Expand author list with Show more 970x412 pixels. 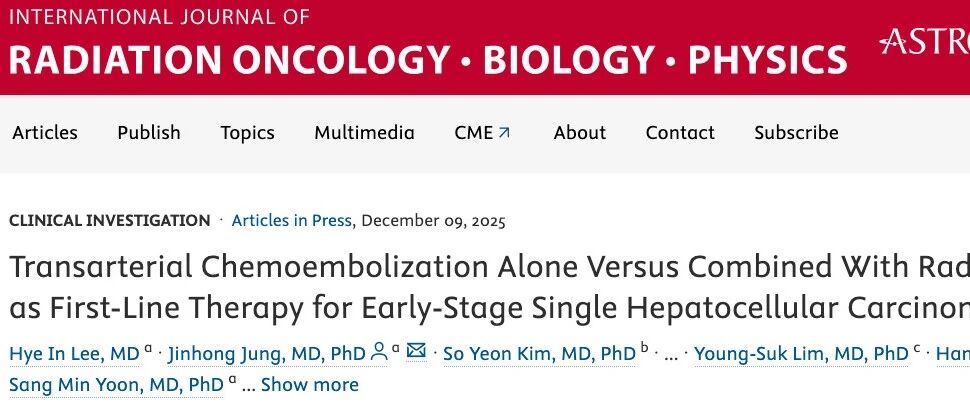pyautogui.click(x=309, y=384)
